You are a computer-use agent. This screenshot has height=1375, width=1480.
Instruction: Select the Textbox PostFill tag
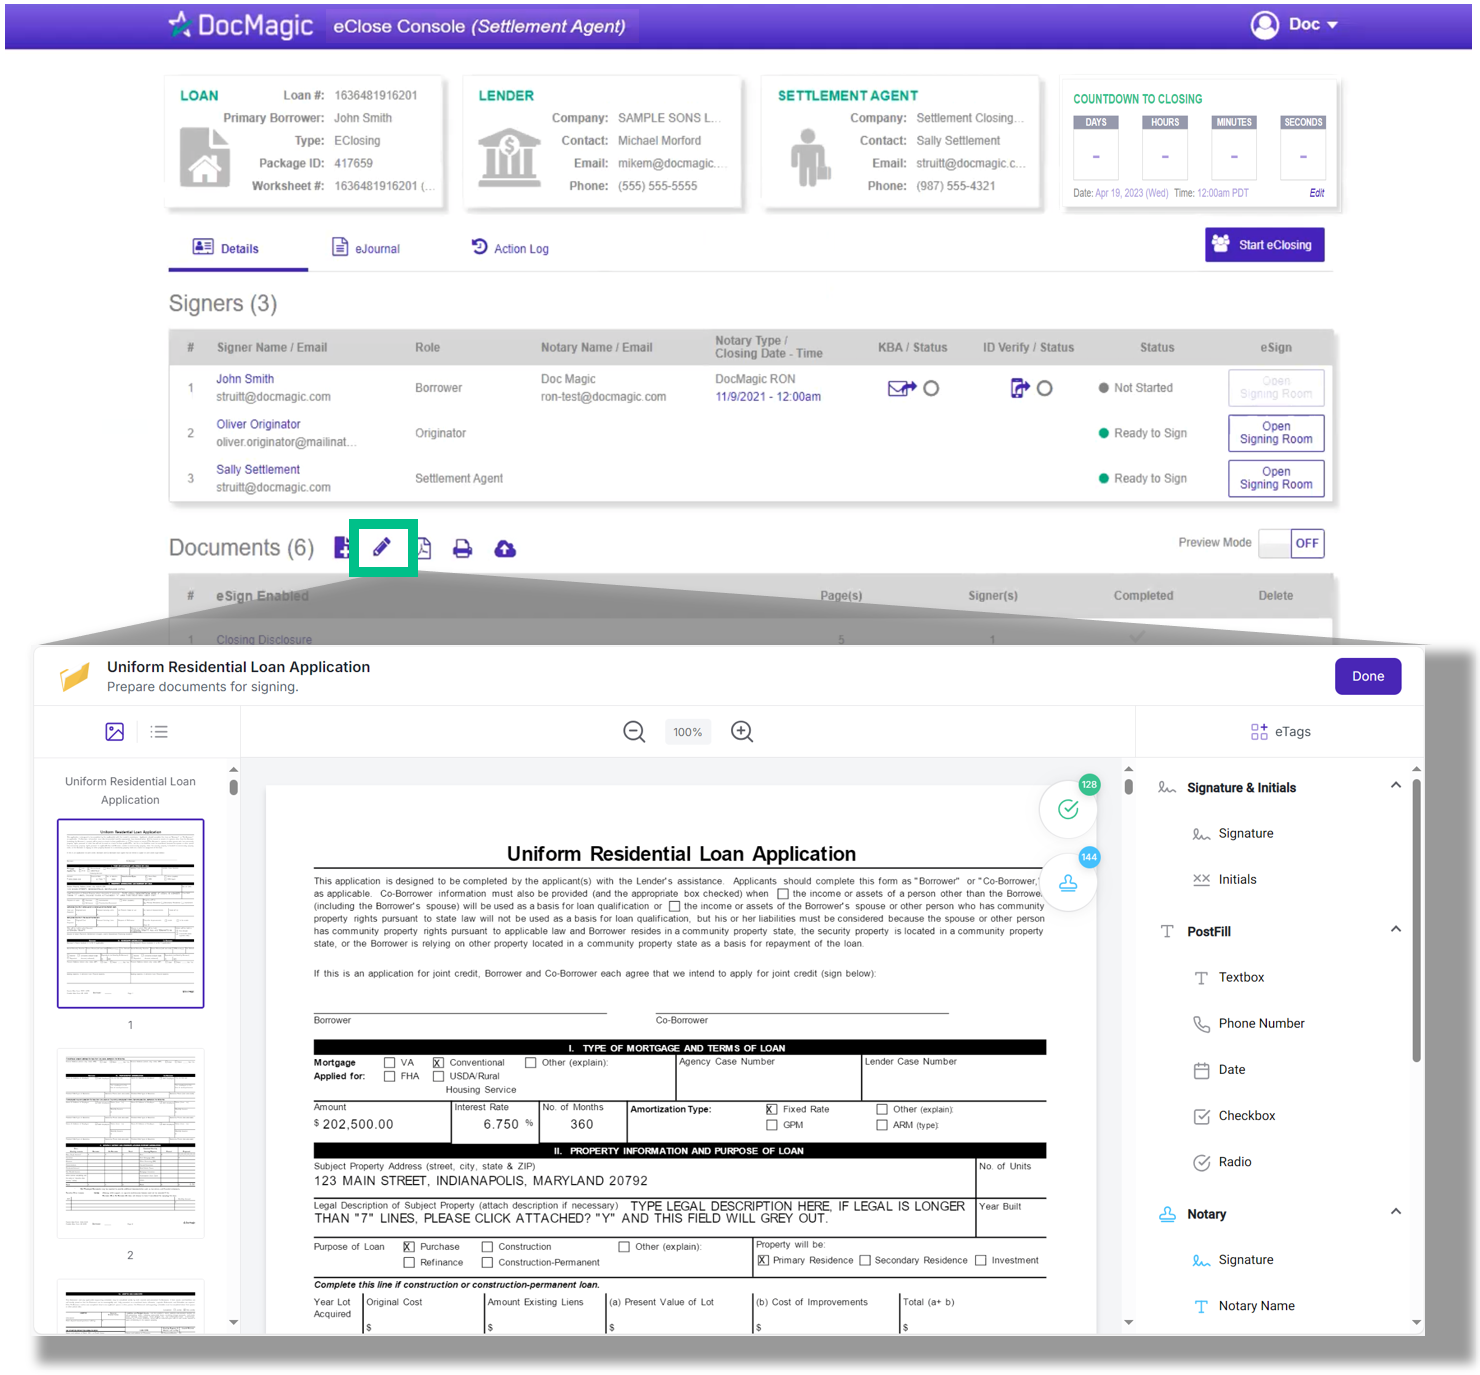point(1229,978)
